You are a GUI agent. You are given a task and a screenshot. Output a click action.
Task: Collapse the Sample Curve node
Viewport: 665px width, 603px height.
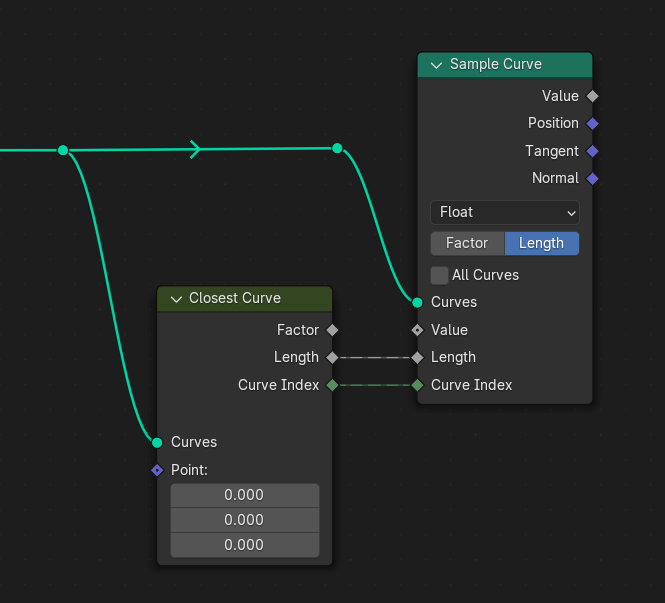pos(436,65)
